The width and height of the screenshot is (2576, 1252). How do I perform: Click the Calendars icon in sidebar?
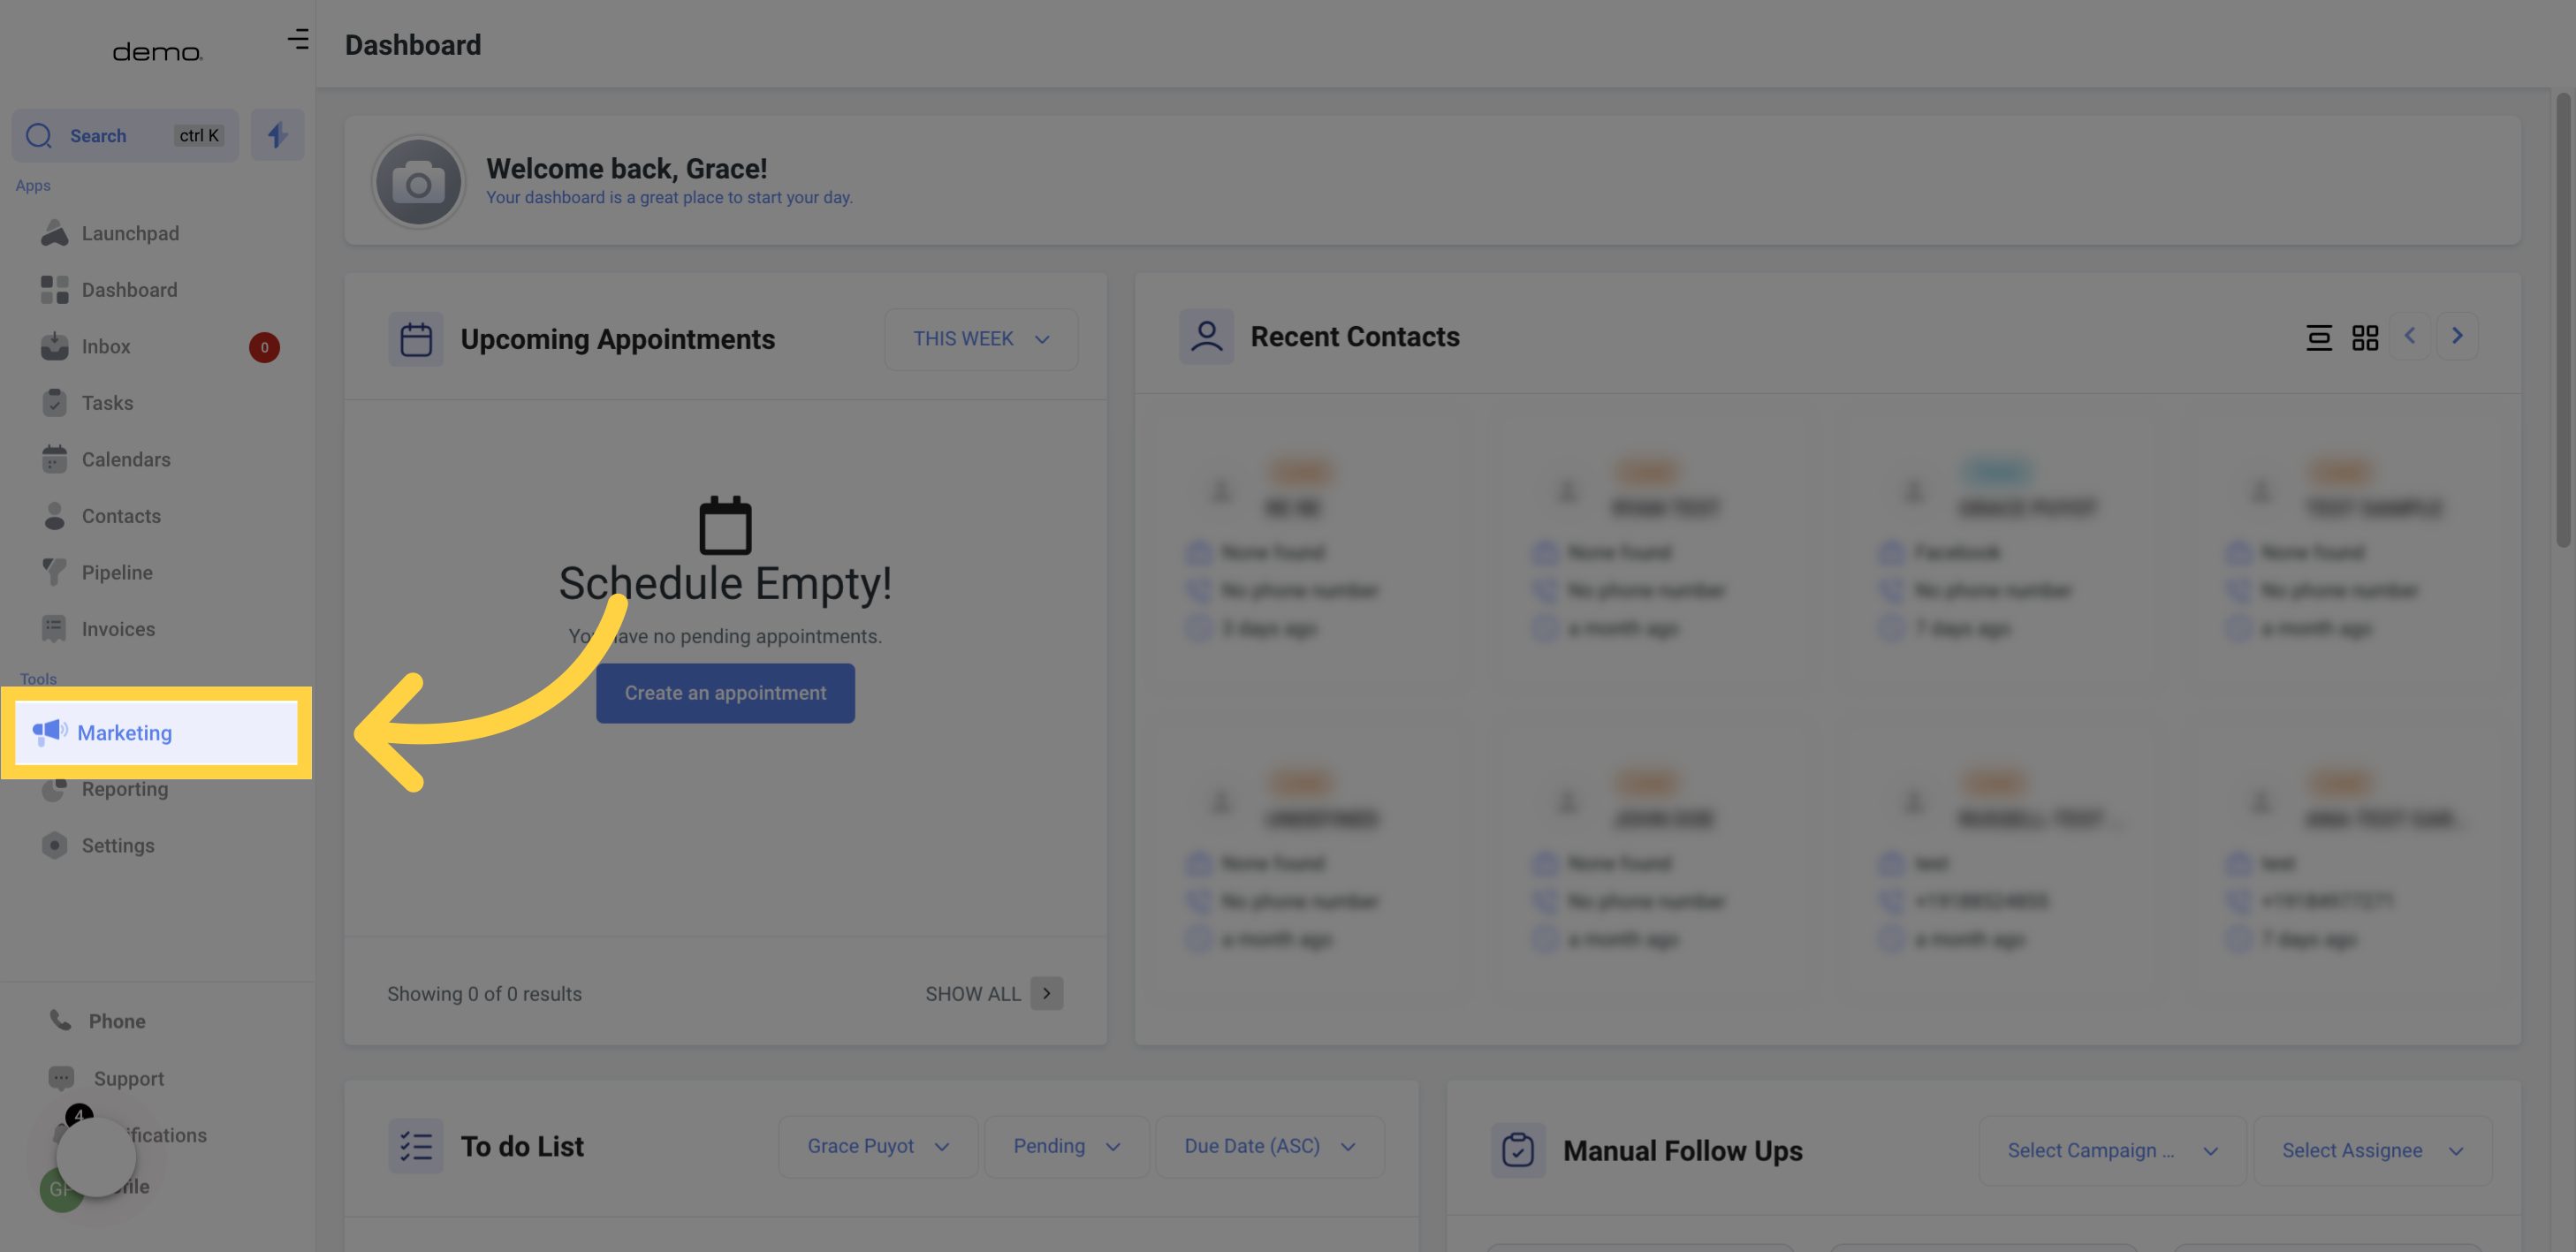click(x=55, y=459)
